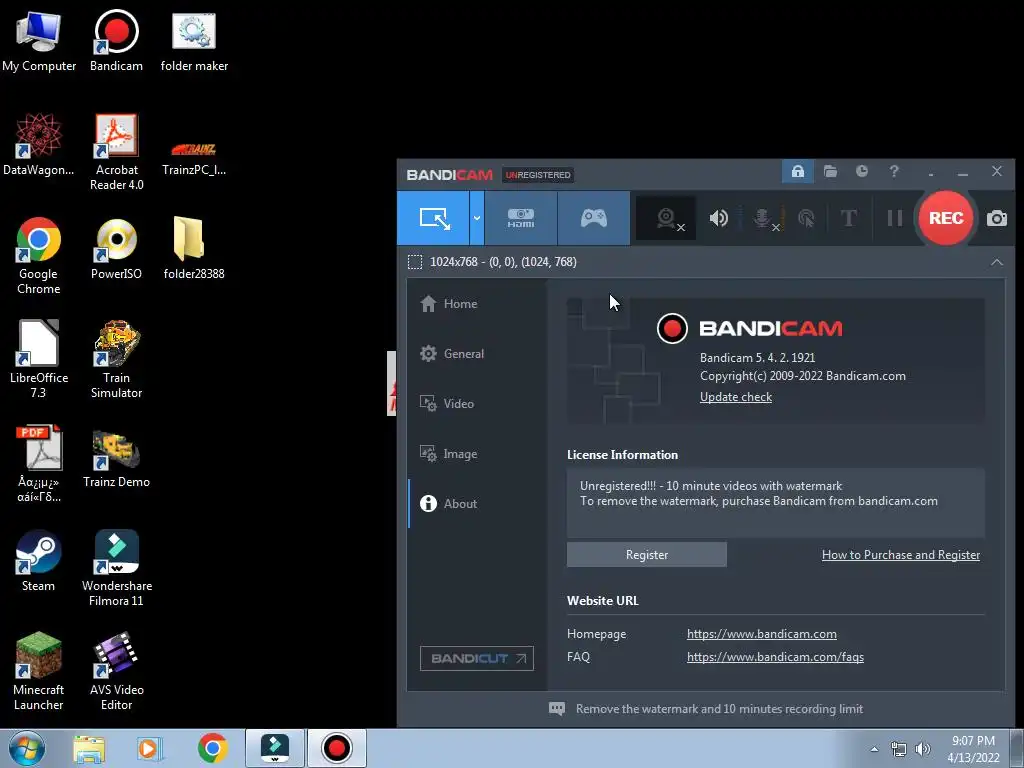Open scheduled recording clock icon
The width and height of the screenshot is (1024, 768).
862,171
